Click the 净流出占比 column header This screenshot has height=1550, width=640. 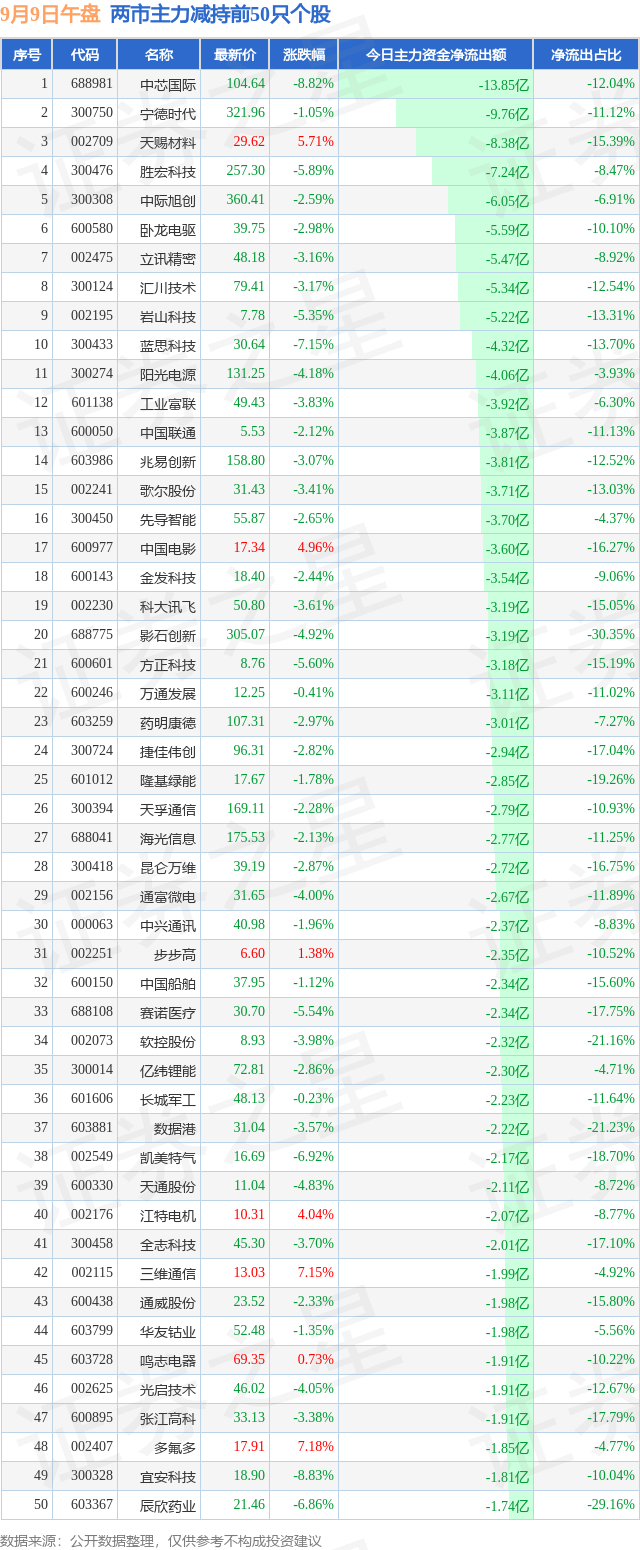point(586,55)
